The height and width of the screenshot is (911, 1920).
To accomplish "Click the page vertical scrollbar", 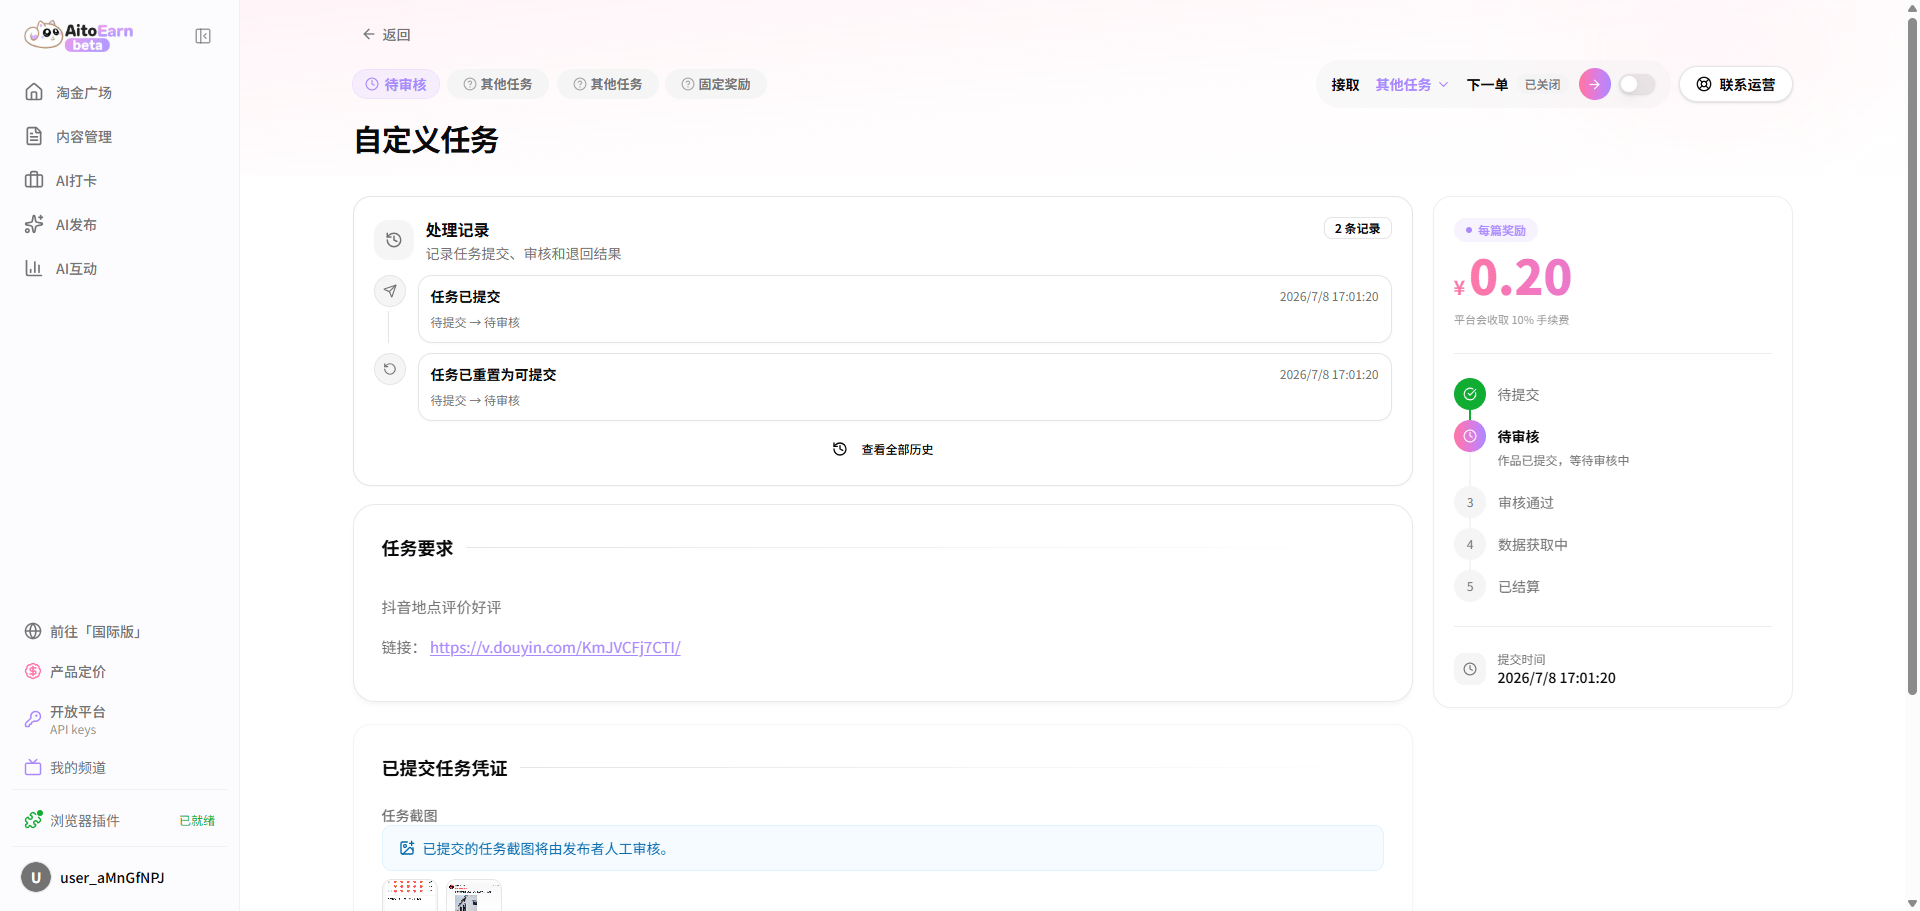I will point(1912,355).
